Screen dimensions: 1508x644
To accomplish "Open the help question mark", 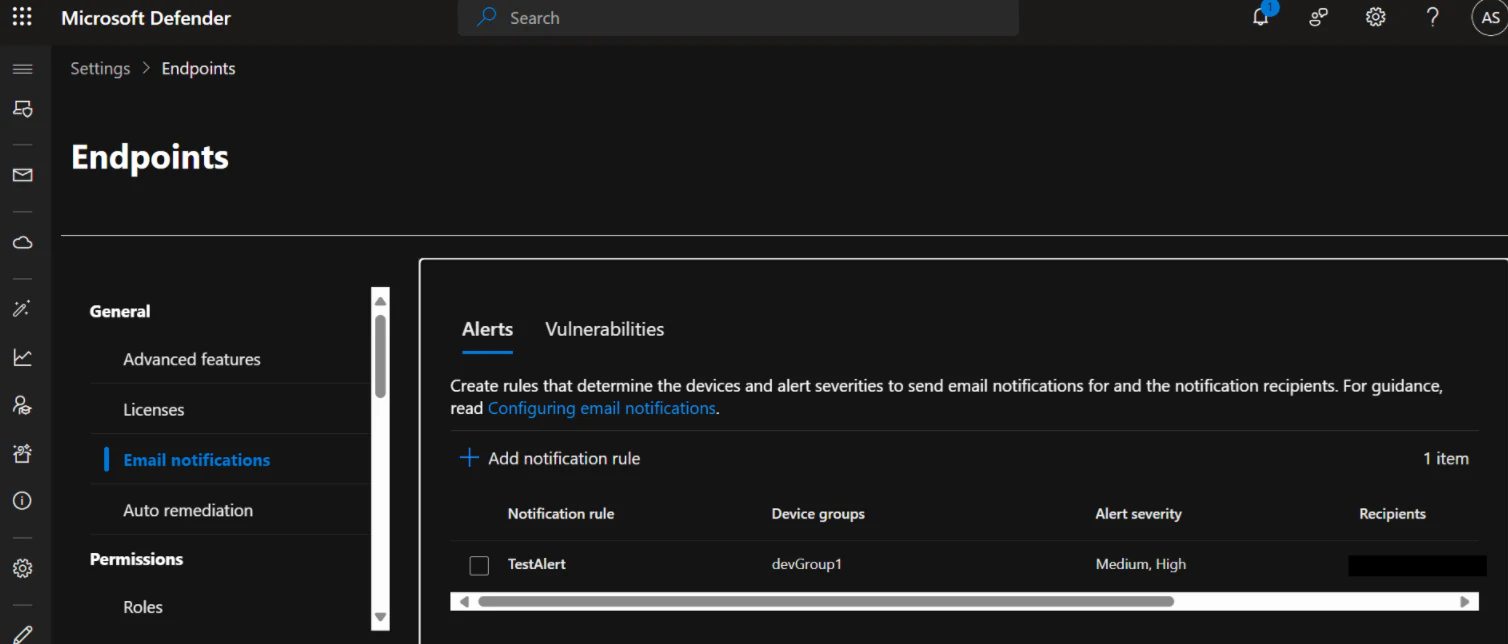I will pos(1432,17).
